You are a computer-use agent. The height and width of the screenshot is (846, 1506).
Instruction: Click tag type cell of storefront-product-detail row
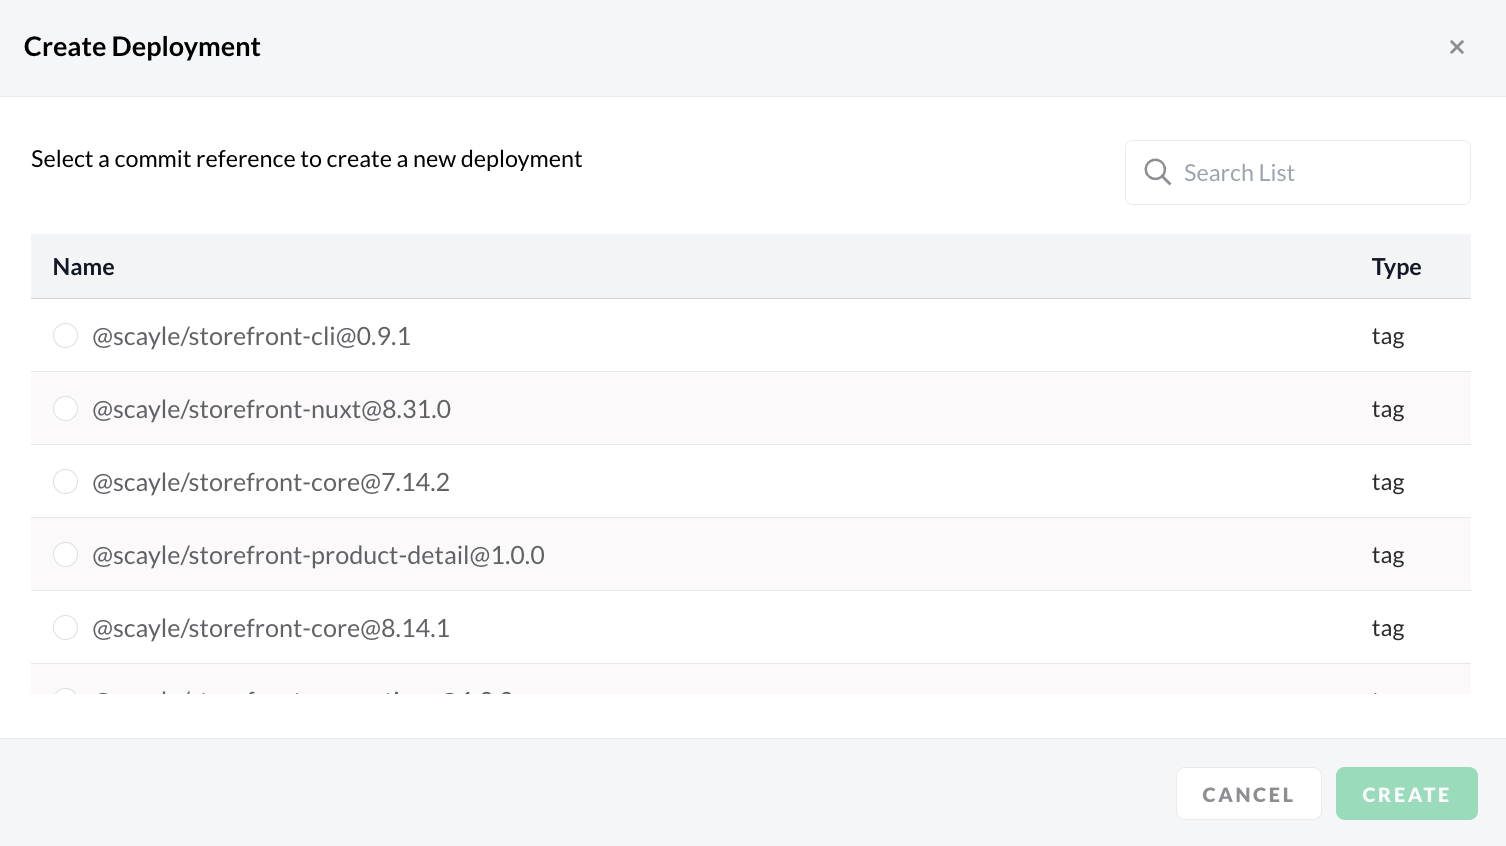(1387, 555)
